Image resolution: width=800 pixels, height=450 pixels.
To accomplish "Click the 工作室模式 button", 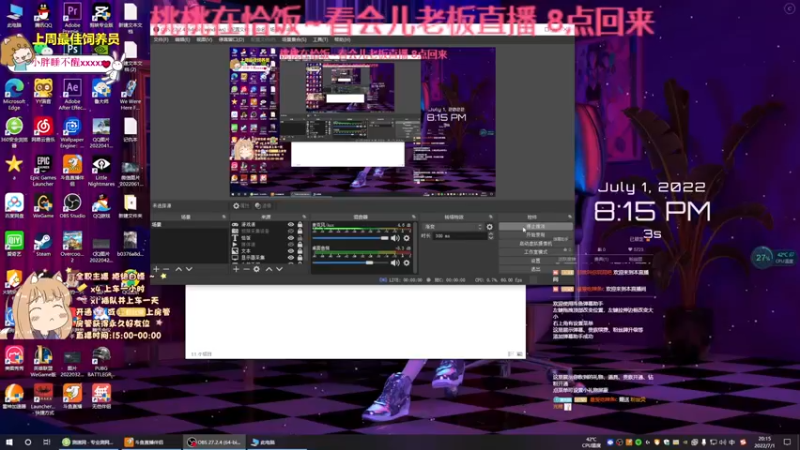I will (x=535, y=252).
